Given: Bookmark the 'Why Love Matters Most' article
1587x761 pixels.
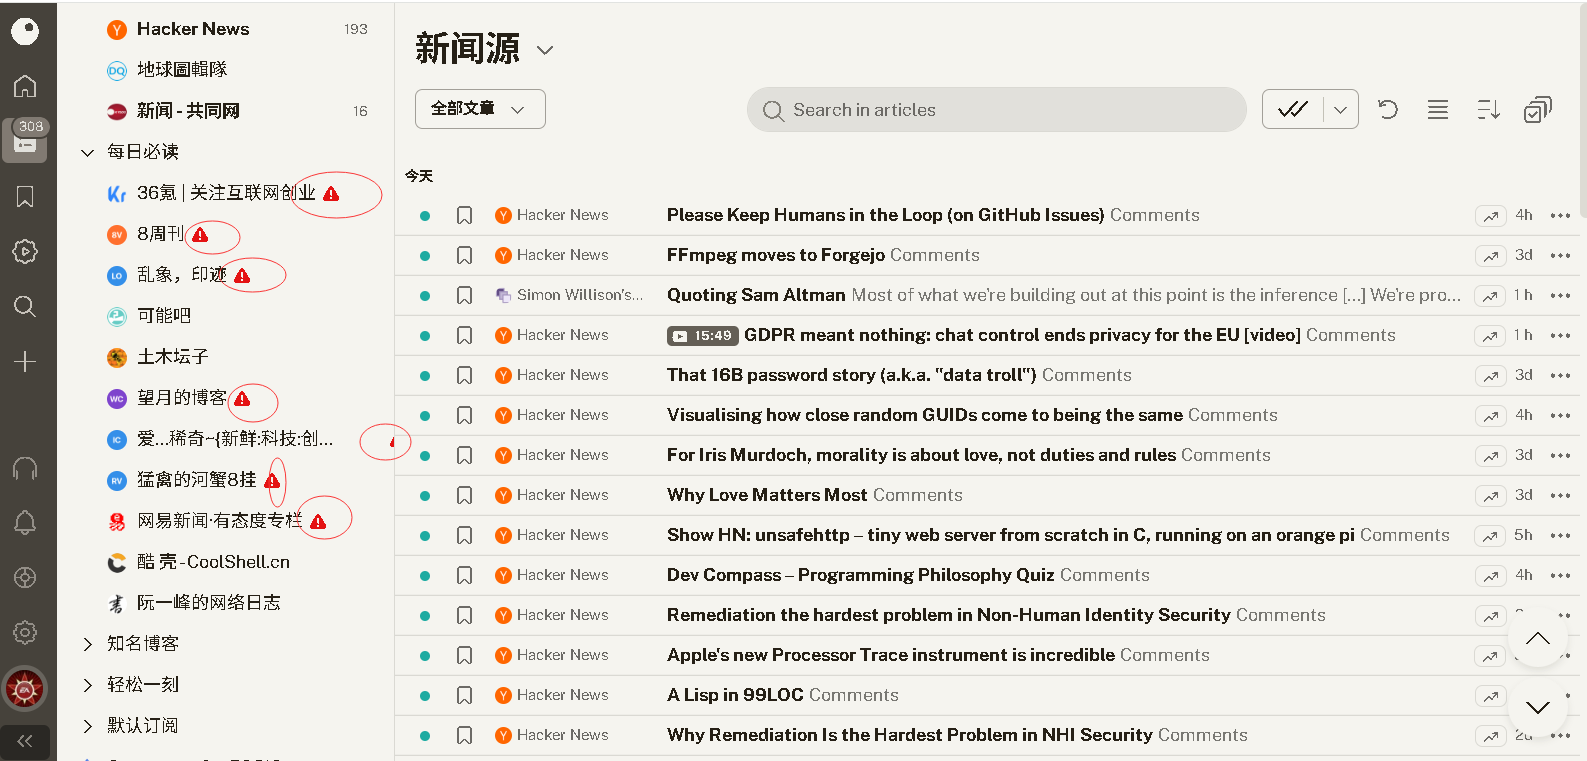Looking at the screenshot, I should pyautogui.click(x=464, y=495).
